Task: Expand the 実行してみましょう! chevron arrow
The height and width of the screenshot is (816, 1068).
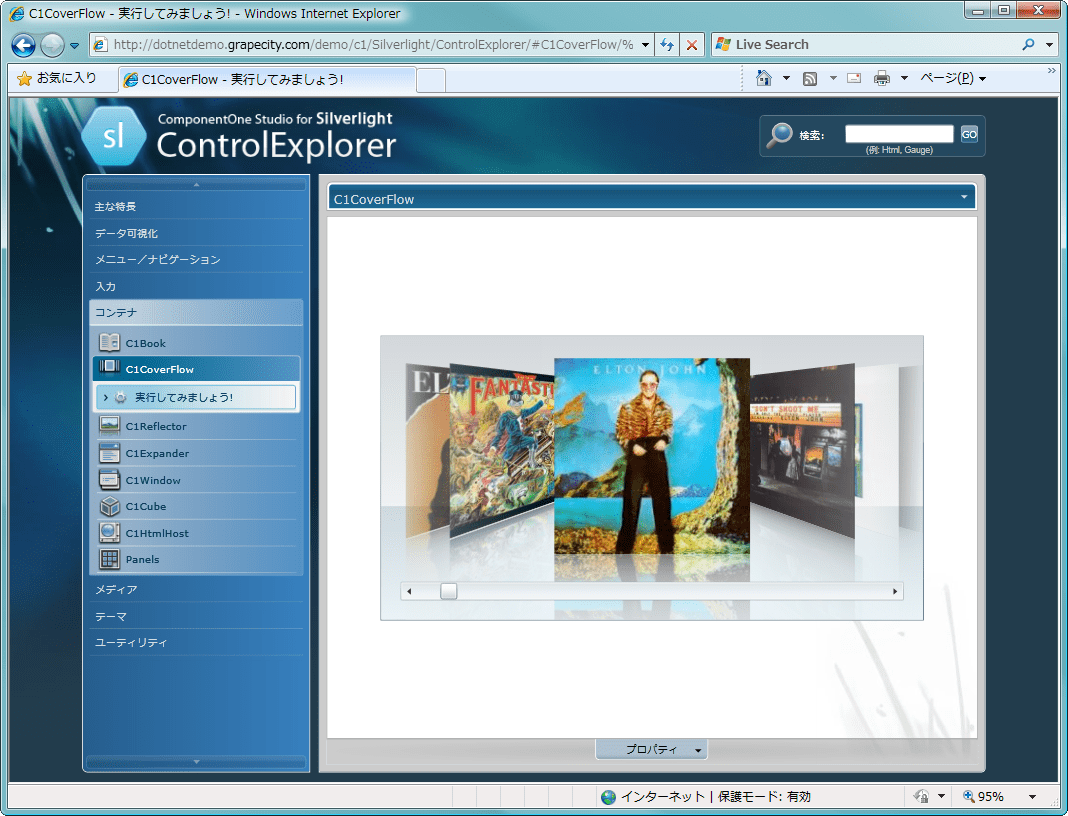Action: 104,397
